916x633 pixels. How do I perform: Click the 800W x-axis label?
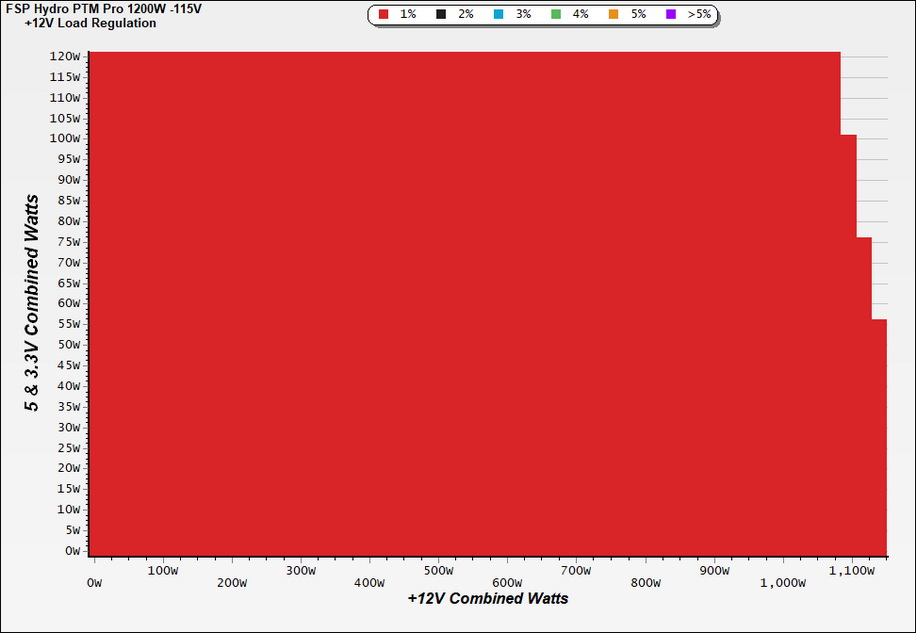[x=646, y=583]
